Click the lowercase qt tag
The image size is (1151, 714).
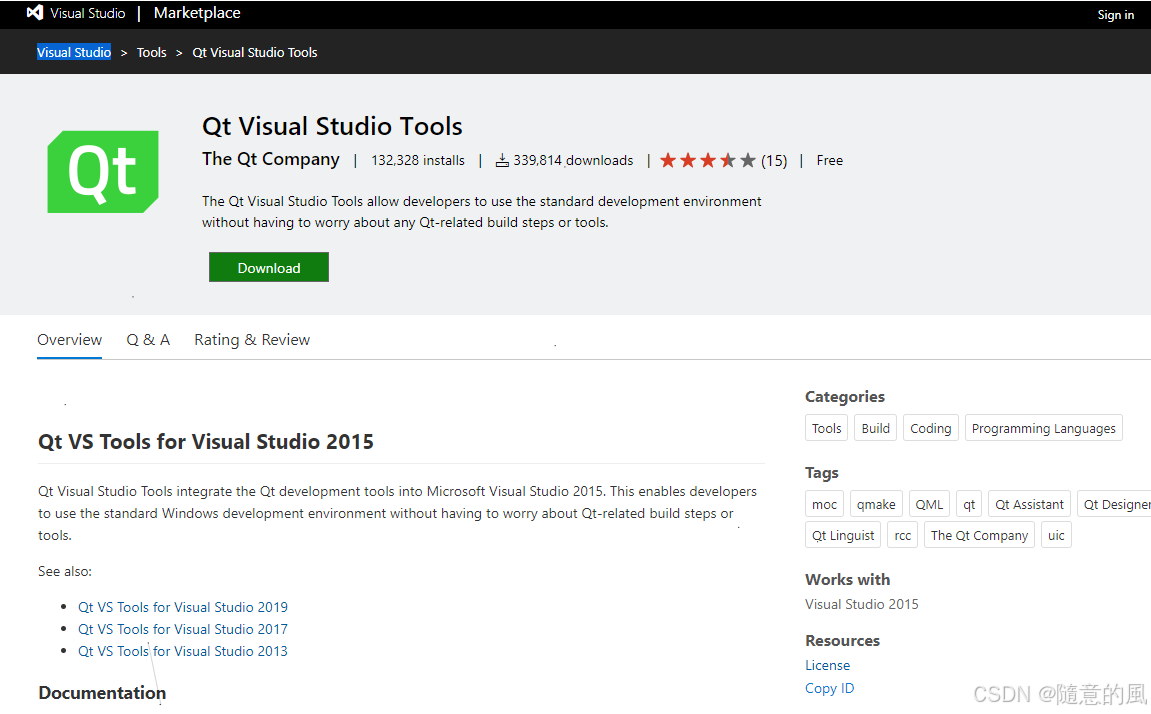(969, 504)
